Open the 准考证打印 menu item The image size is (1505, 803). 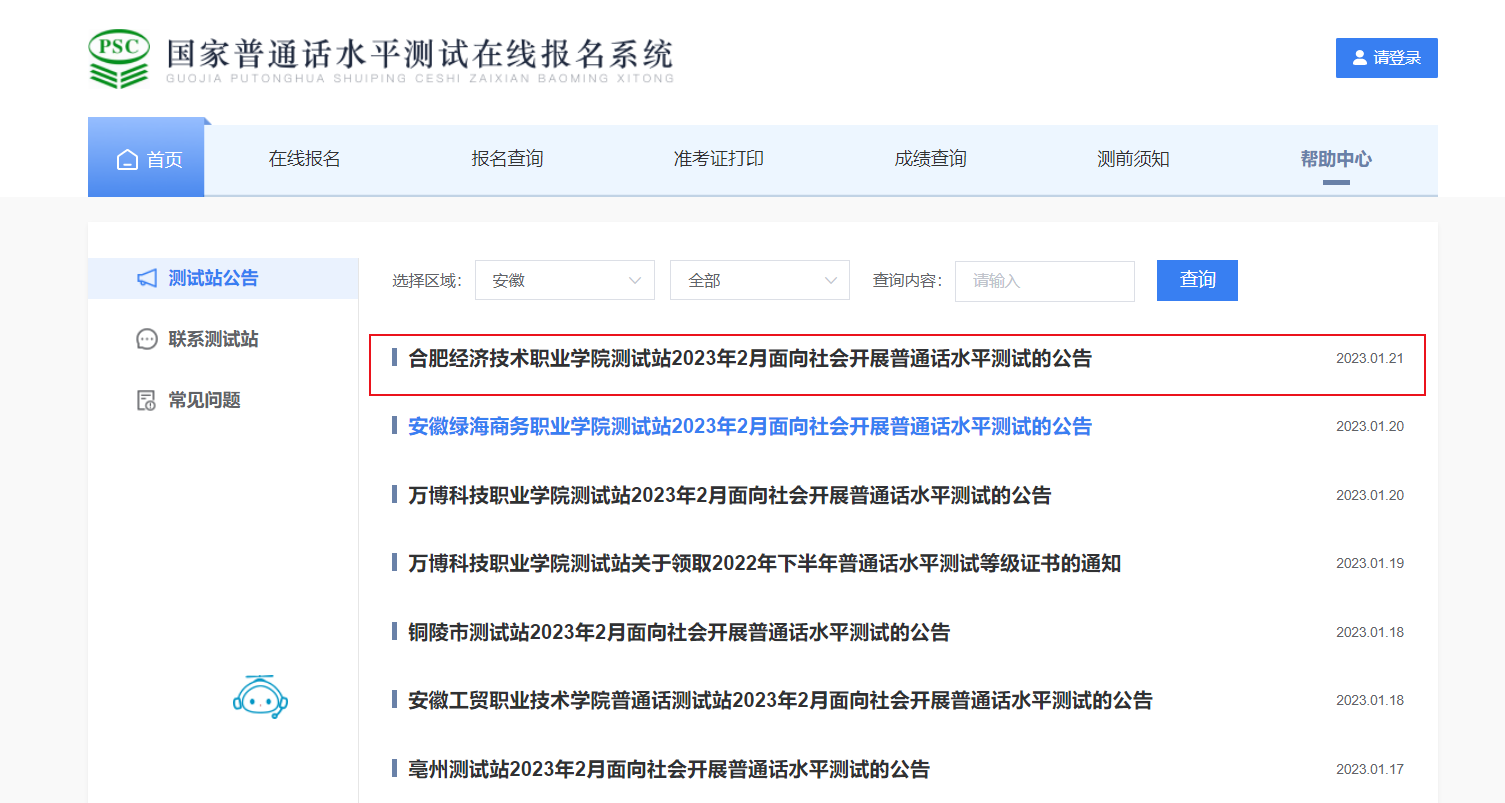pos(719,159)
